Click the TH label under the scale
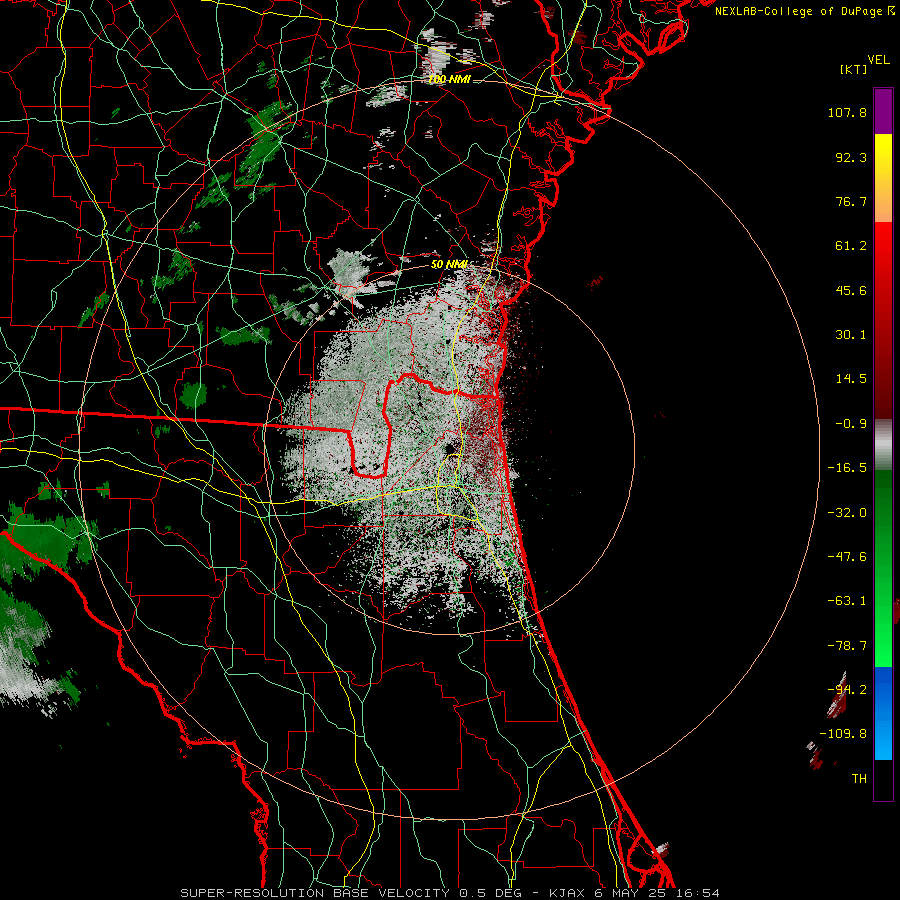 pos(859,779)
